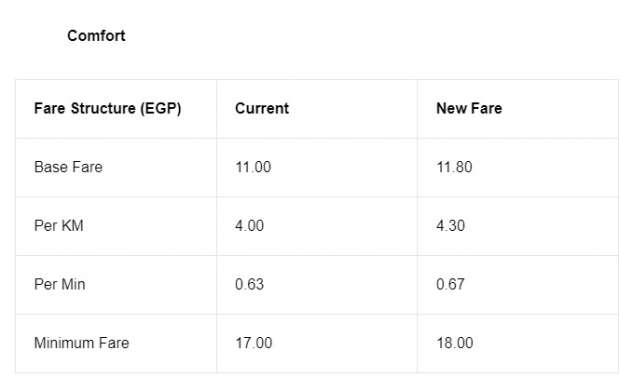This screenshot has height=391, width=620.
Task: Select the Minimum Fare row label
Action: [81, 343]
